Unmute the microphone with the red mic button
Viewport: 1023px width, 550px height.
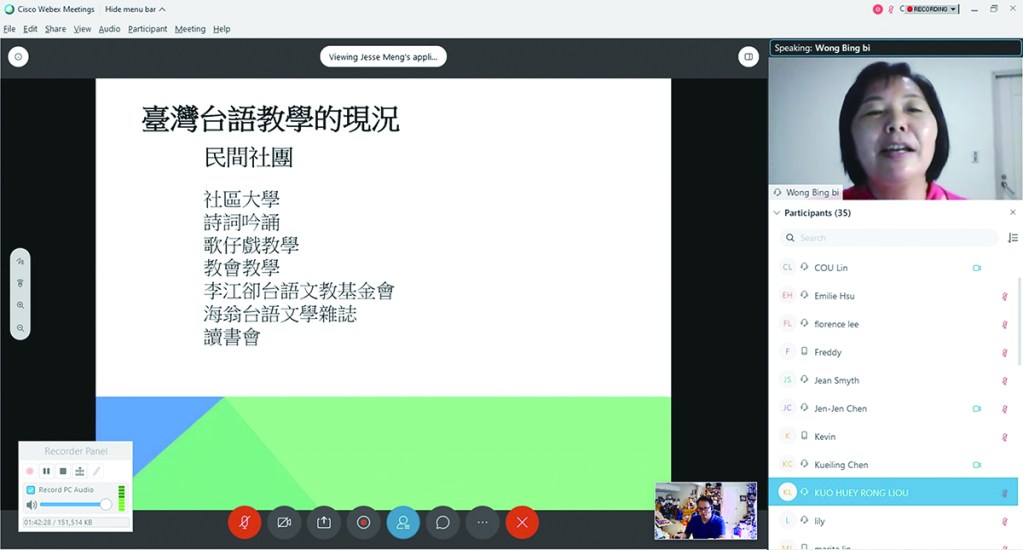(x=244, y=522)
